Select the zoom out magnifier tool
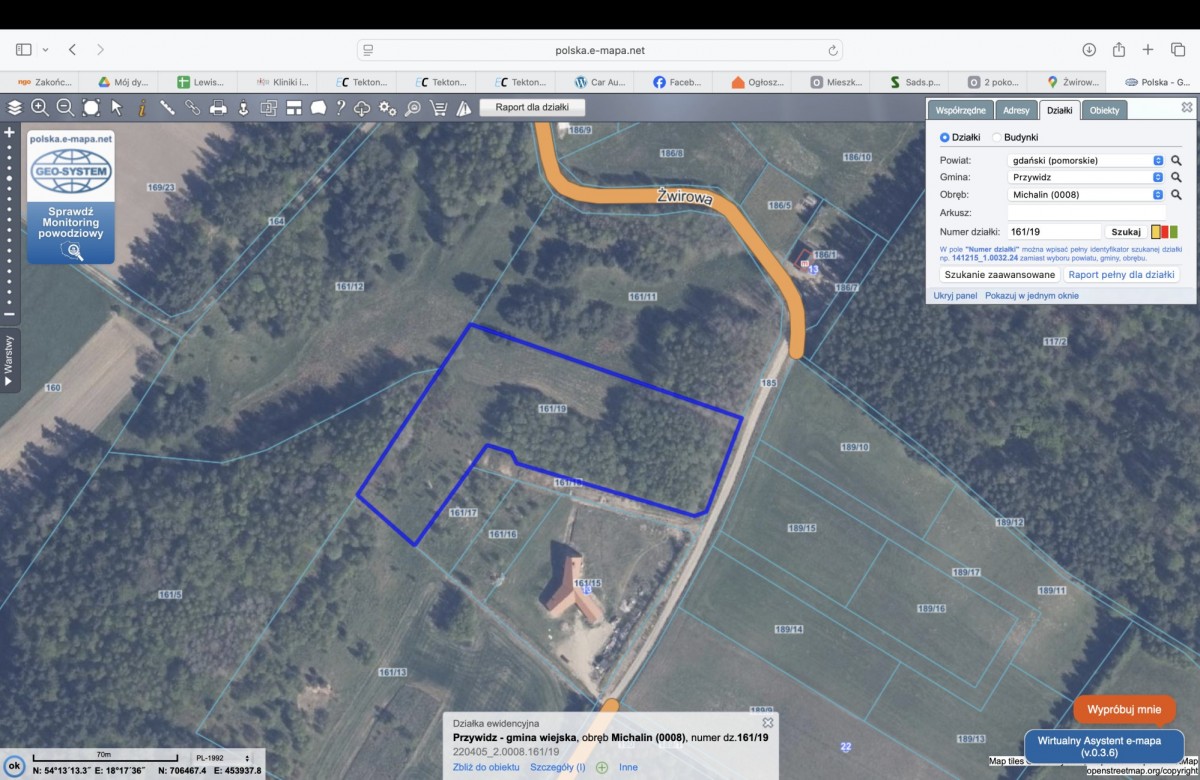The height and width of the screenshot is (780, 1200). click(x=65, y=108)
